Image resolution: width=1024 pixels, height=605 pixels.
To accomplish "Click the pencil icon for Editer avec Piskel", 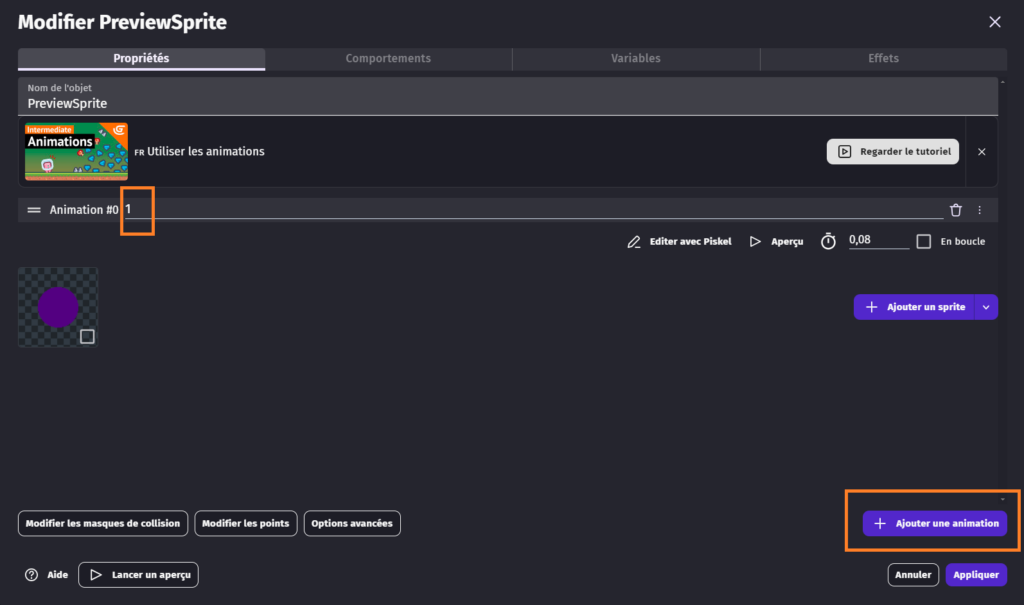I will coord(633,242).
